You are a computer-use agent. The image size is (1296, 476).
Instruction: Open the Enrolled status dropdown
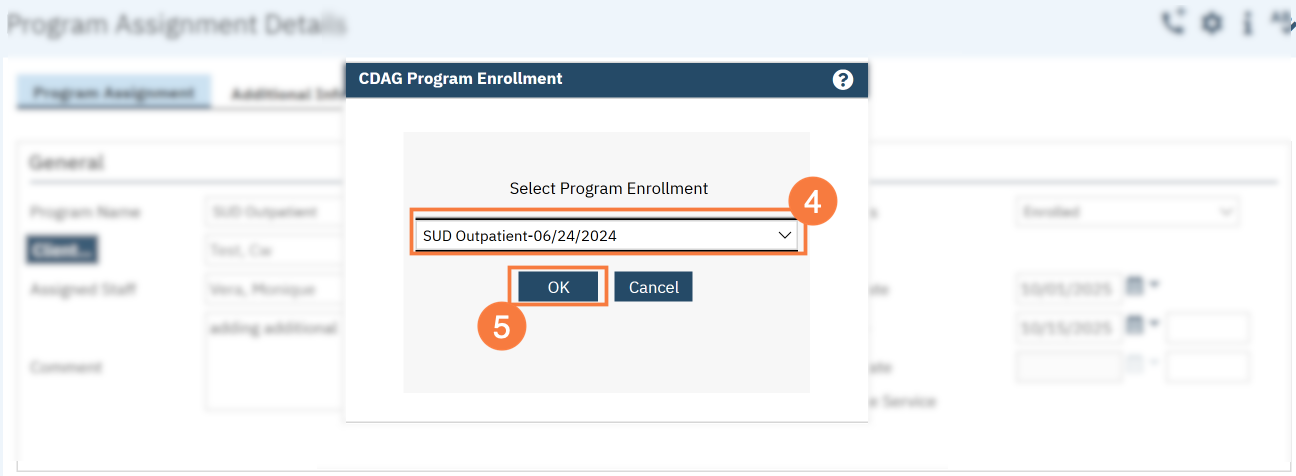click(x=1127, y=212)
